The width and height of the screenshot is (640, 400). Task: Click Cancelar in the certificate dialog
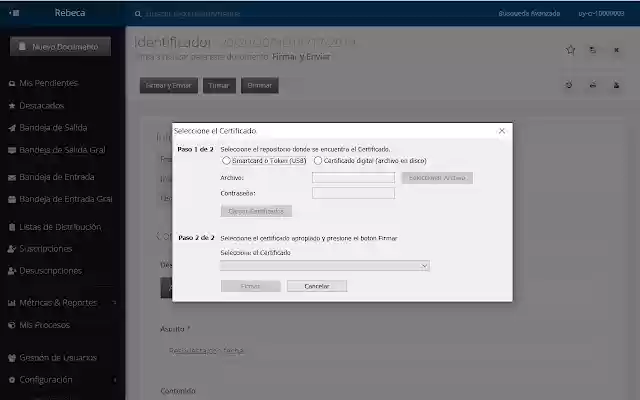317,286
